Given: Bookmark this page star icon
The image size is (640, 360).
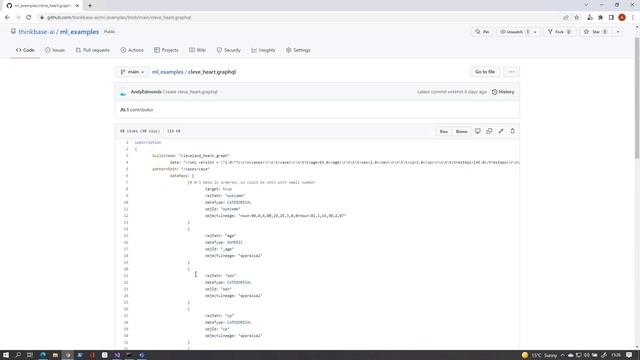Looking at the screenshot, I should (x=577, y=18).
